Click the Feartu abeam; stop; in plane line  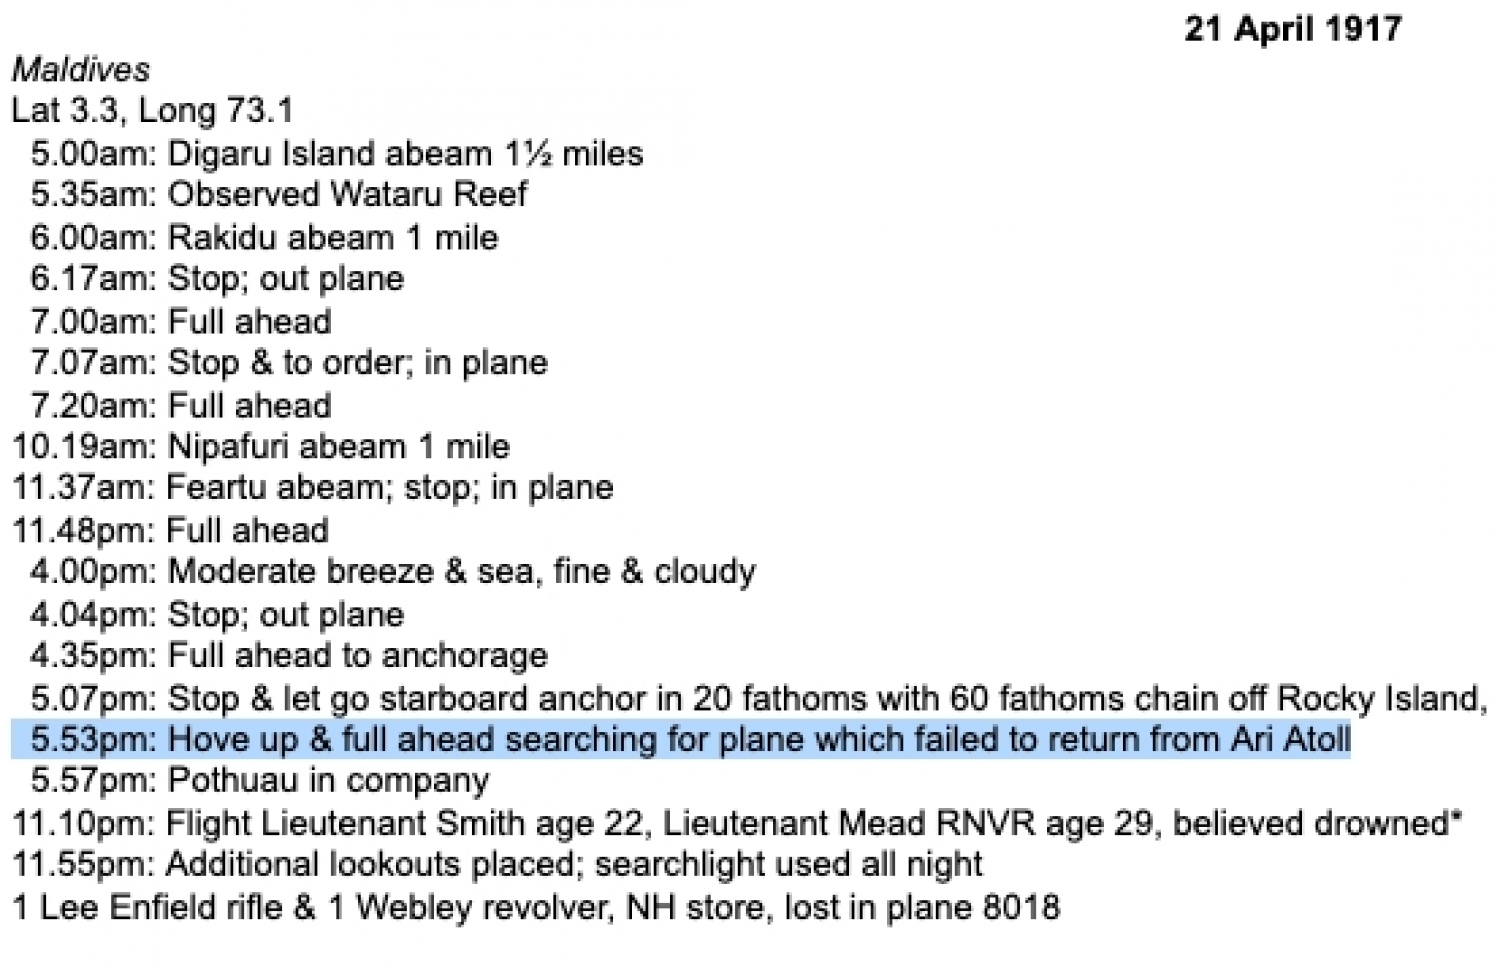pos(312,488)
